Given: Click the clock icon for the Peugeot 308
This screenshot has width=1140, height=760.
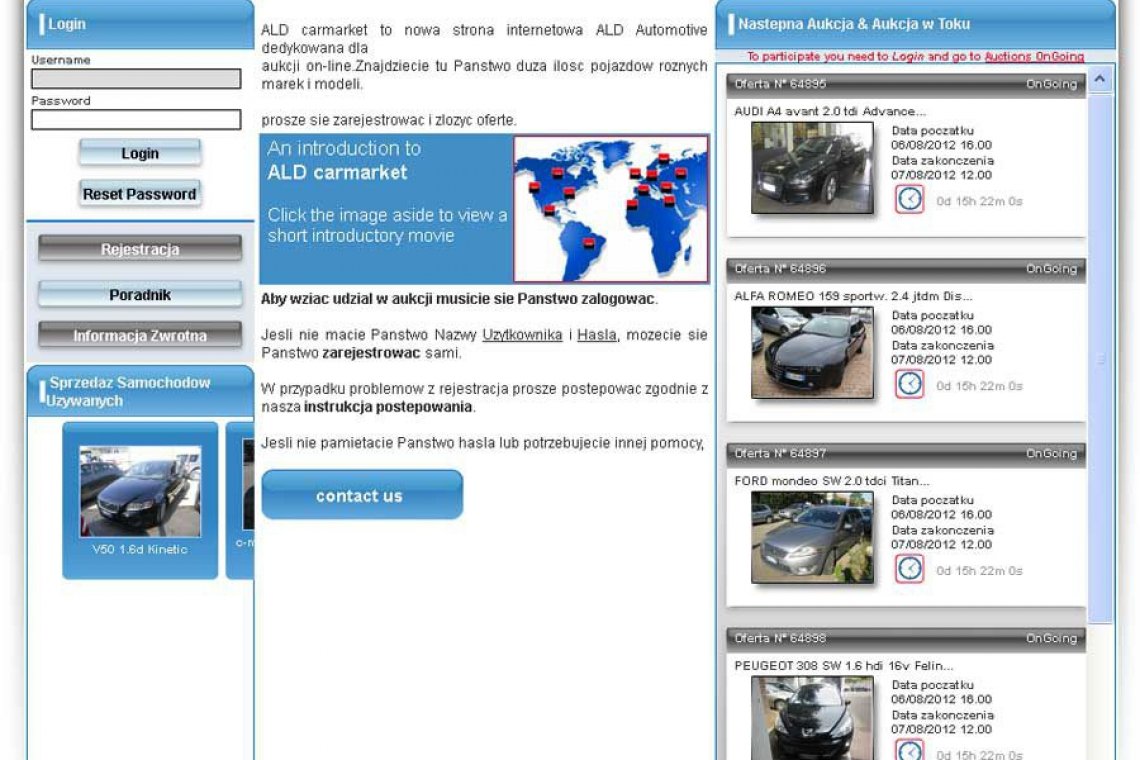Looking at the screenshot, I should [909, 750].
